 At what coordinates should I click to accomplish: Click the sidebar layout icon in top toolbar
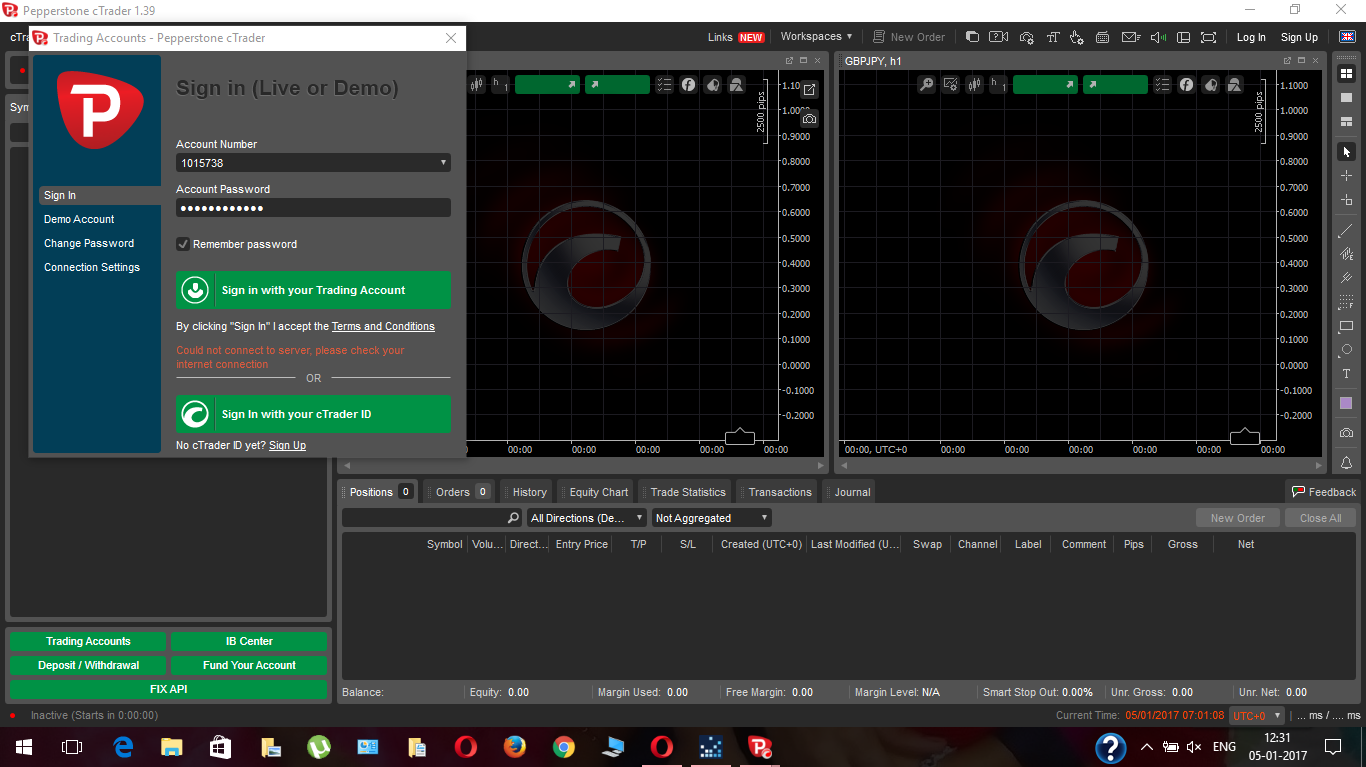pyautogui.click(x=1183, y=37)
